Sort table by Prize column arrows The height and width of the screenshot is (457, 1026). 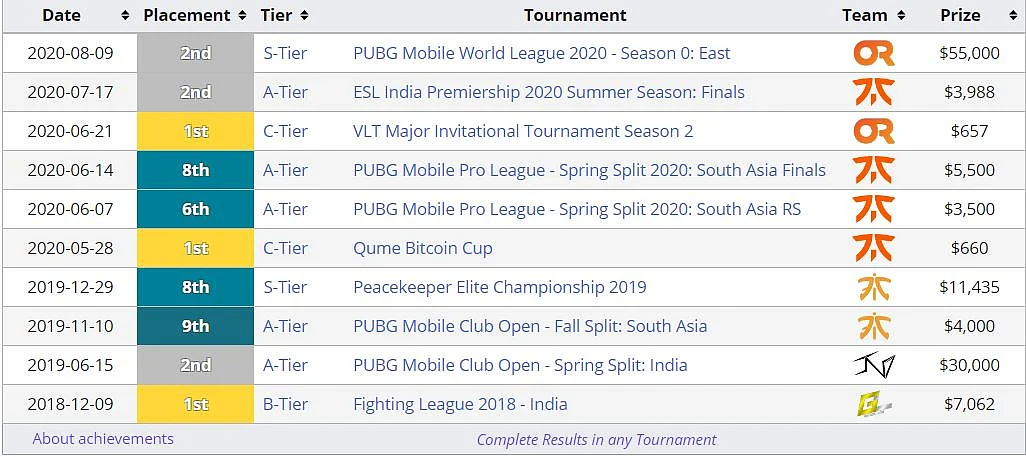point(1014,16)
